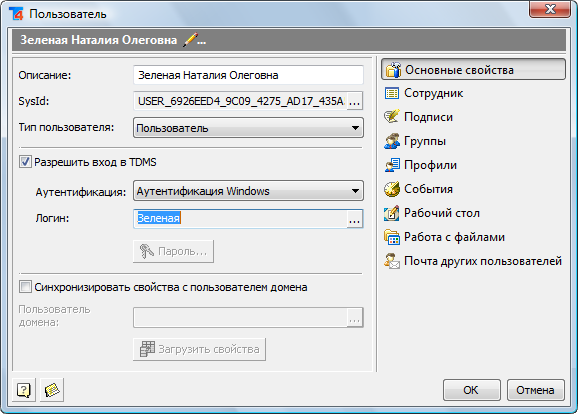578x414 pixels.
Task: Click into the Описание text field
Action: (248, 75)
